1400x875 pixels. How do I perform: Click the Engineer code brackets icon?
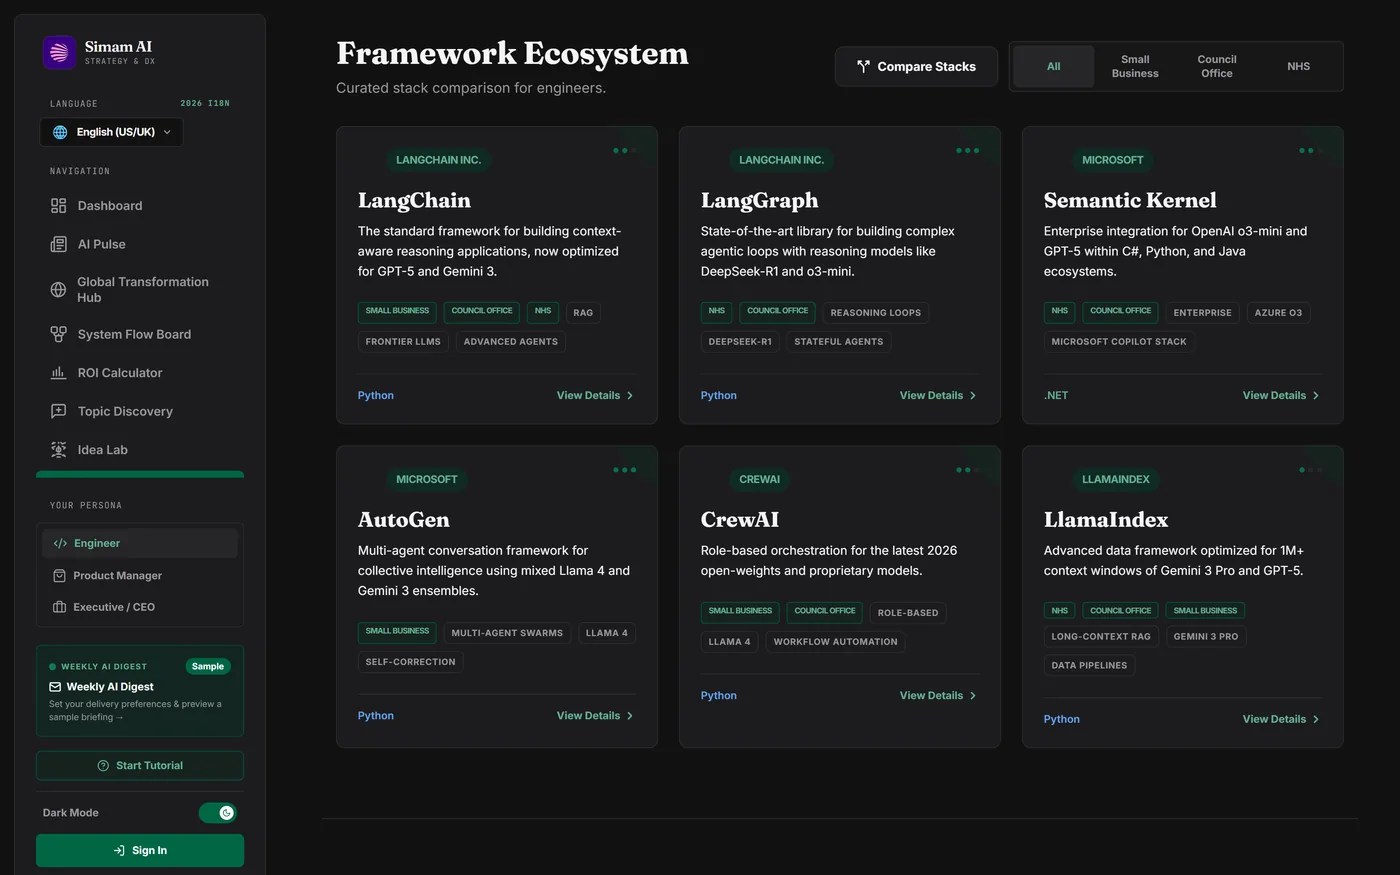point(60,543)
